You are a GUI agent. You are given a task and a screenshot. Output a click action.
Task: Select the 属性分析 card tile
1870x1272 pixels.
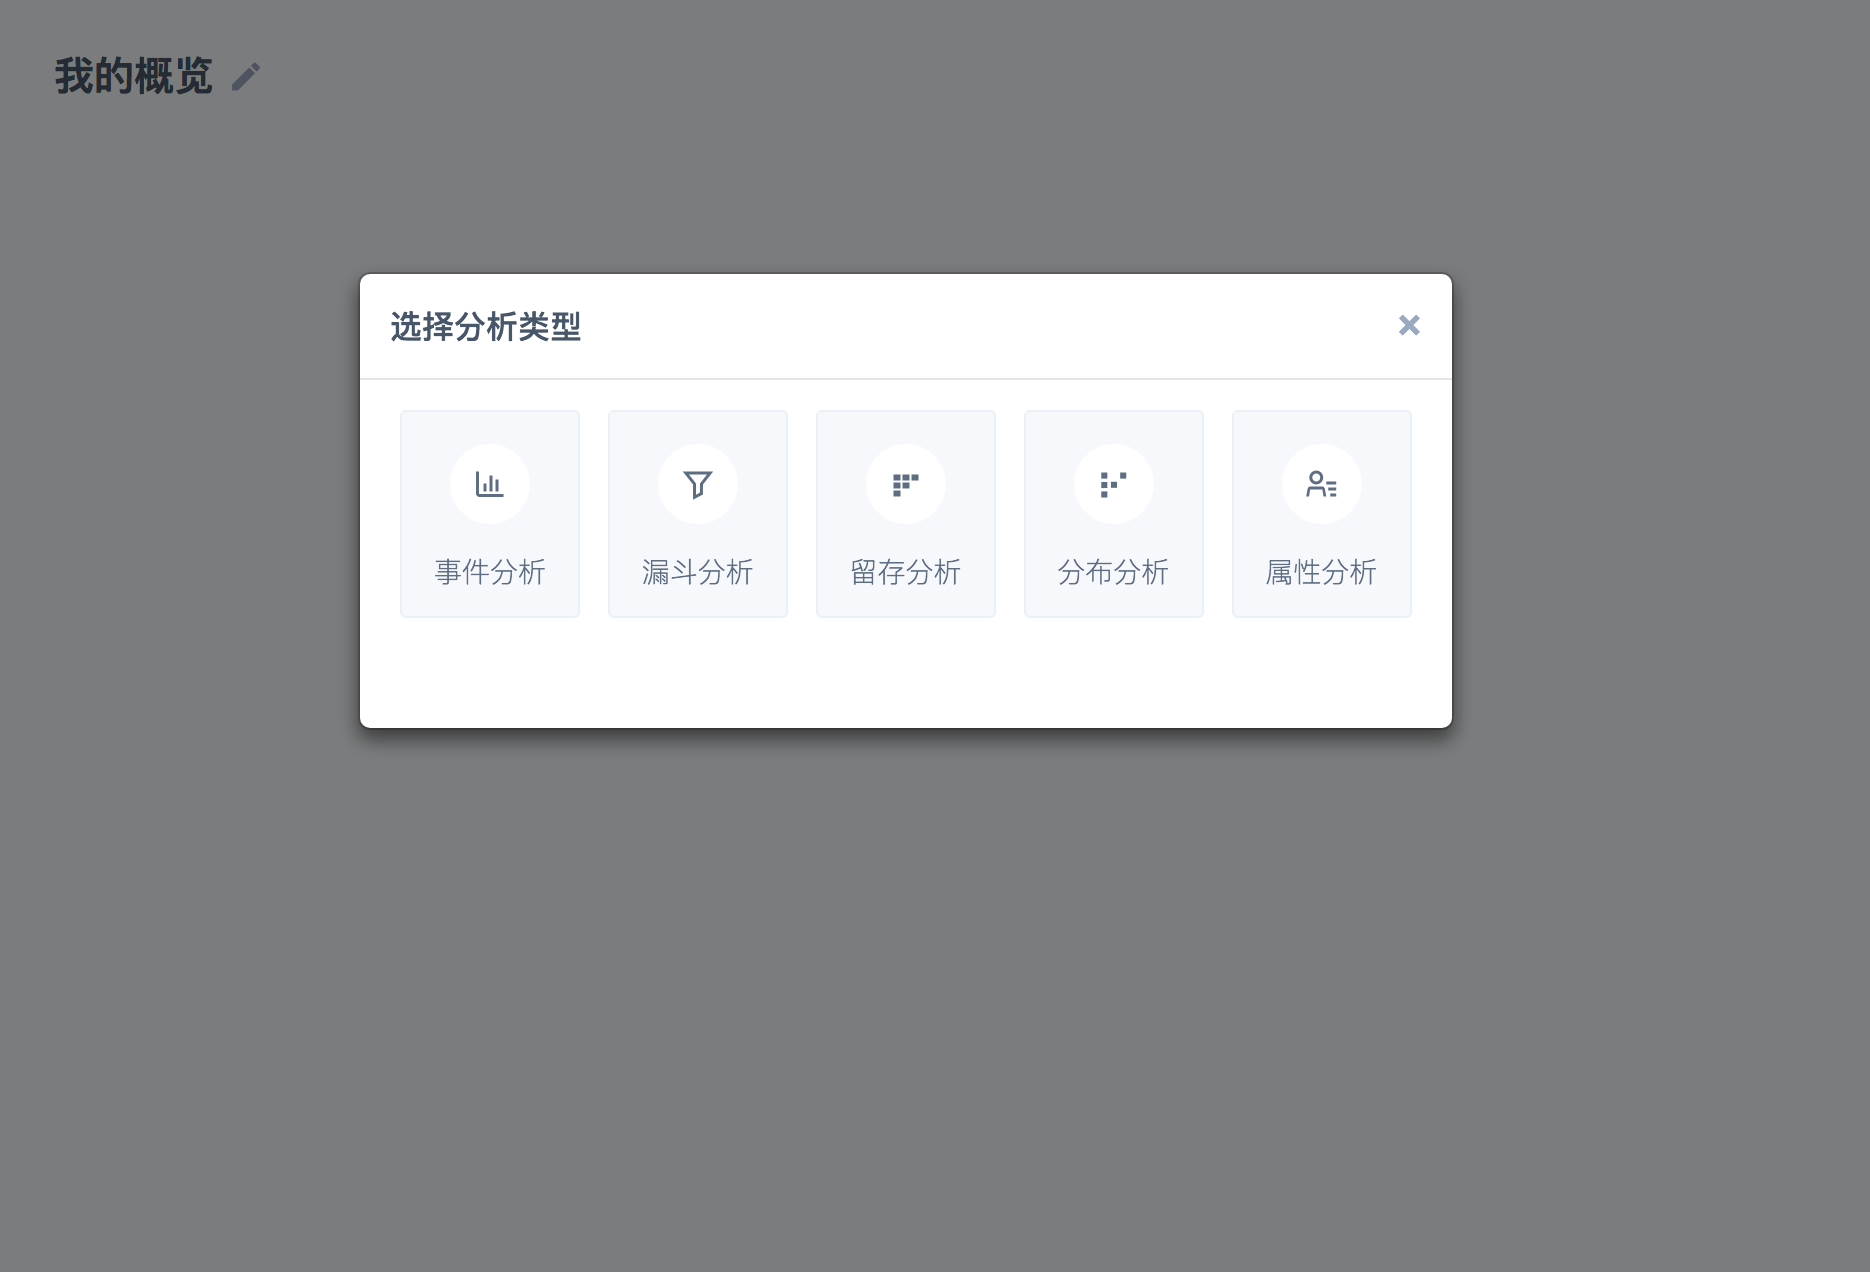click(x=1322, y=514)
